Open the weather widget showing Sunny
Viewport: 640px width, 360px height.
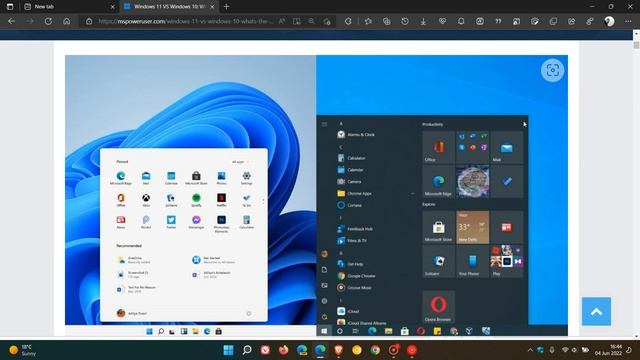click(x=23, y=350)
